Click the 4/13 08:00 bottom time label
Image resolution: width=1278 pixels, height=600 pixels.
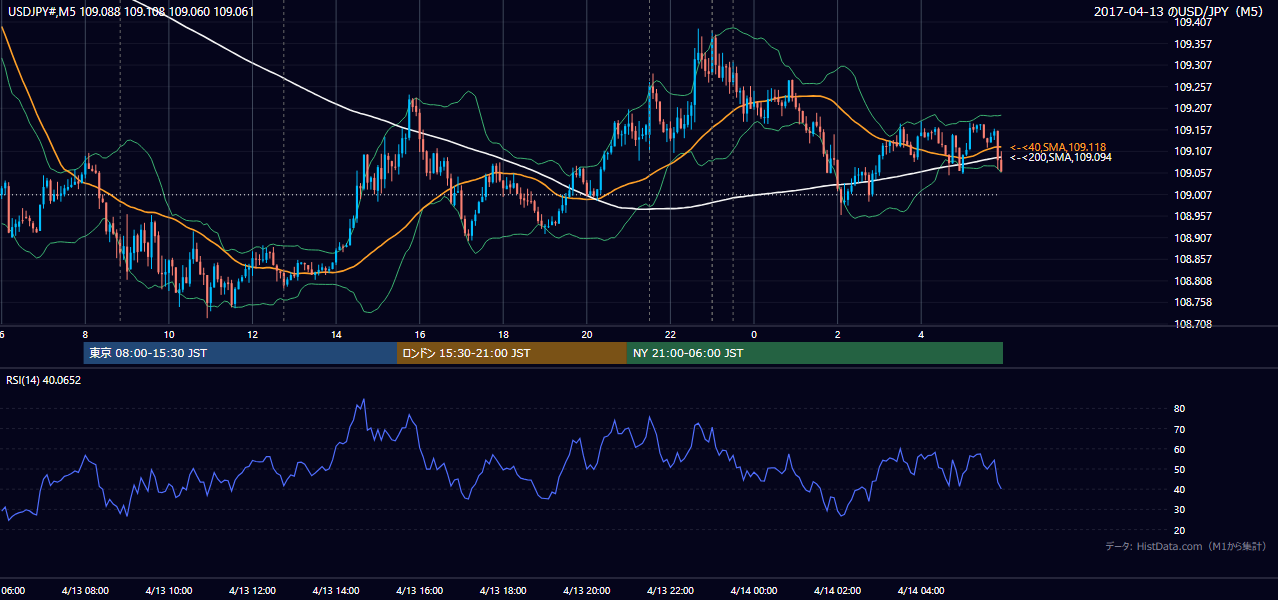[85, 590]
